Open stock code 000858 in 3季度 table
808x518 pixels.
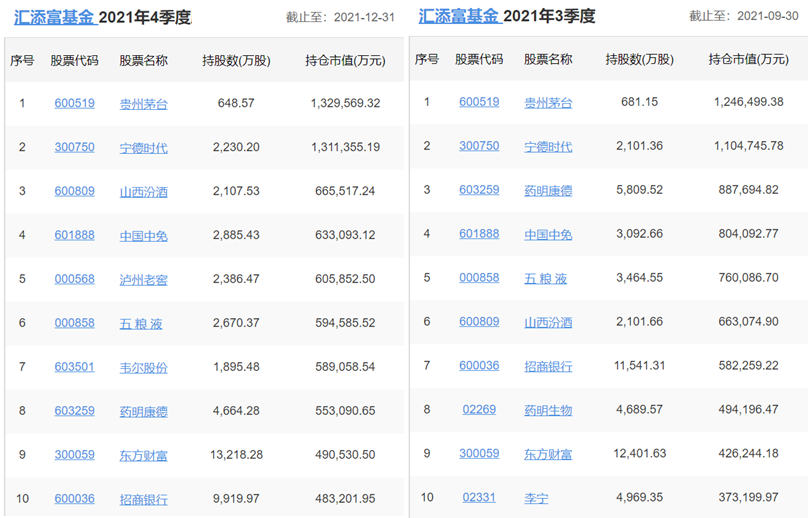click(479, 278)
